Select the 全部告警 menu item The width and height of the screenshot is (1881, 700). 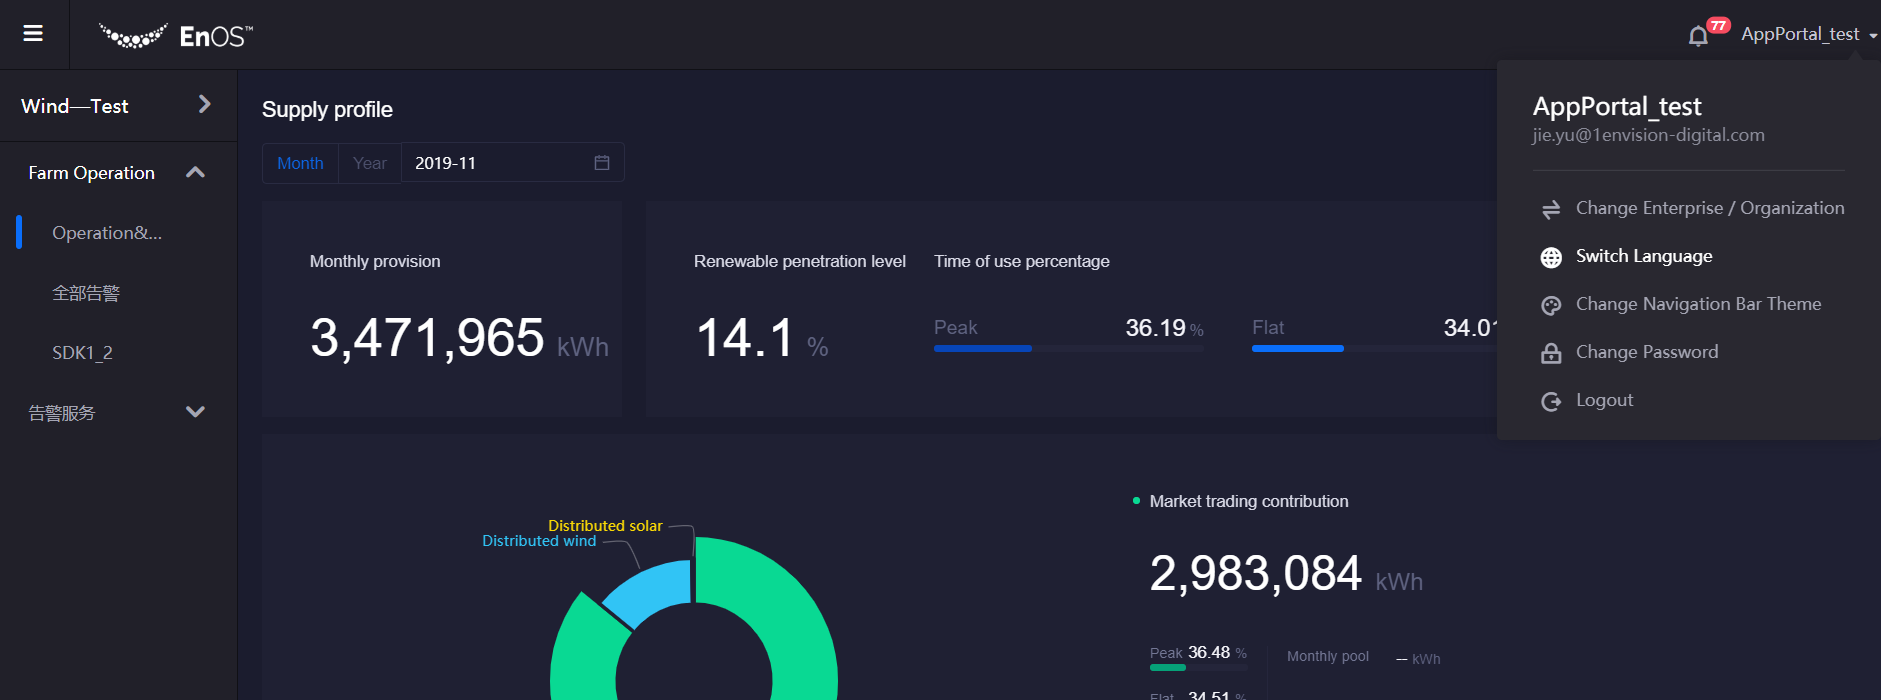tap(86, 293)
